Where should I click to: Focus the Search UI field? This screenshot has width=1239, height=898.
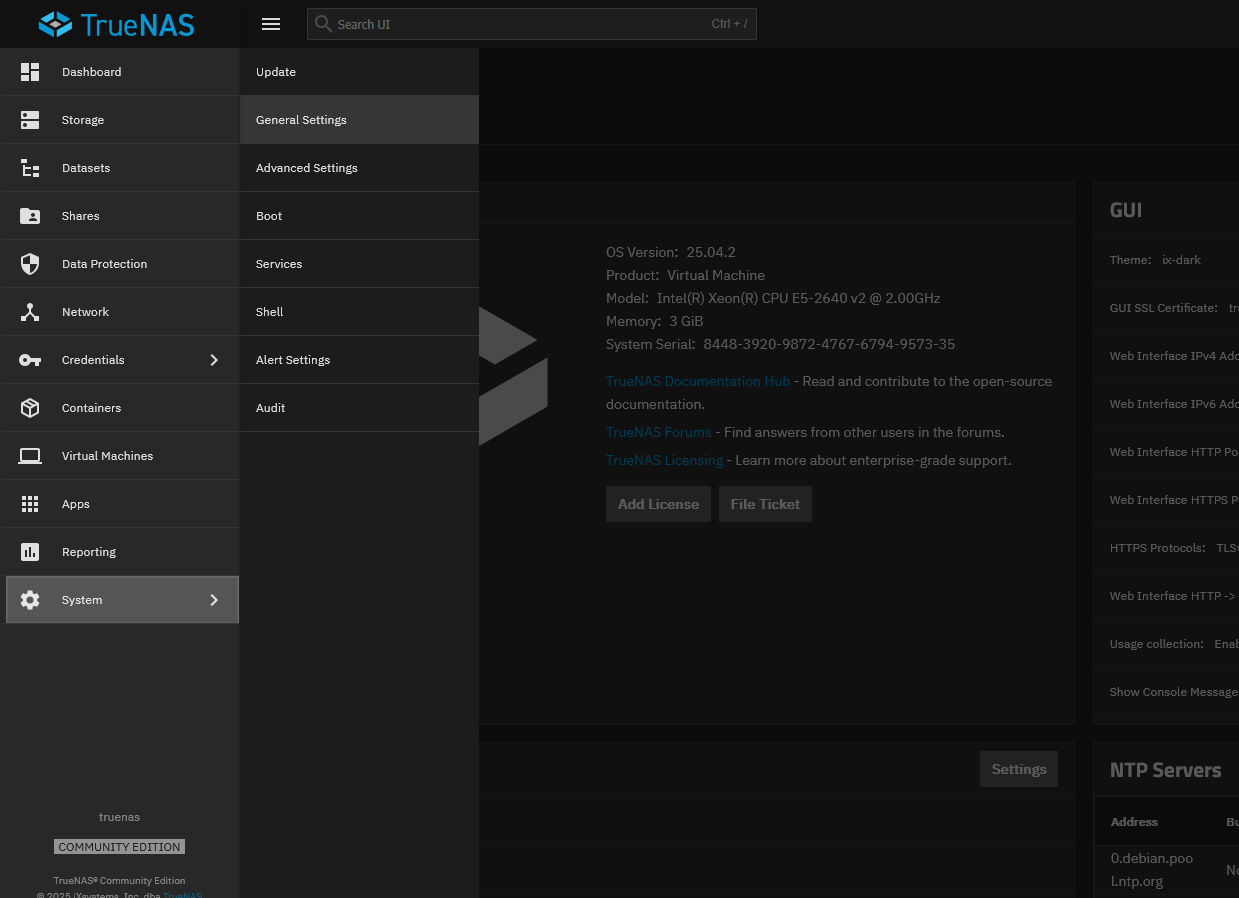point(531,24)
